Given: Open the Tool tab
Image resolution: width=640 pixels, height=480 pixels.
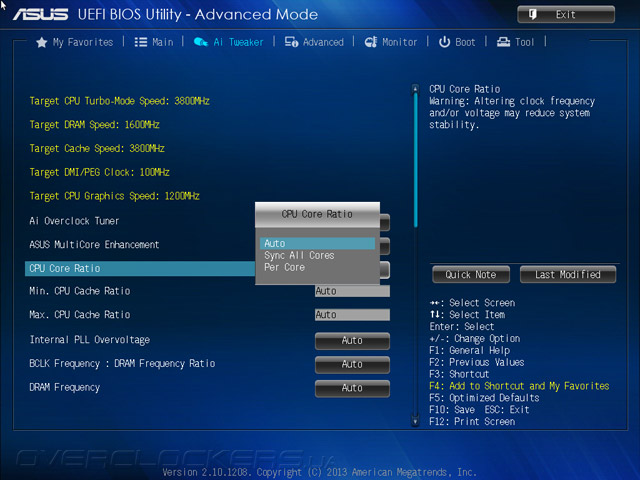Looking at the screenshot, I should 515,42.
